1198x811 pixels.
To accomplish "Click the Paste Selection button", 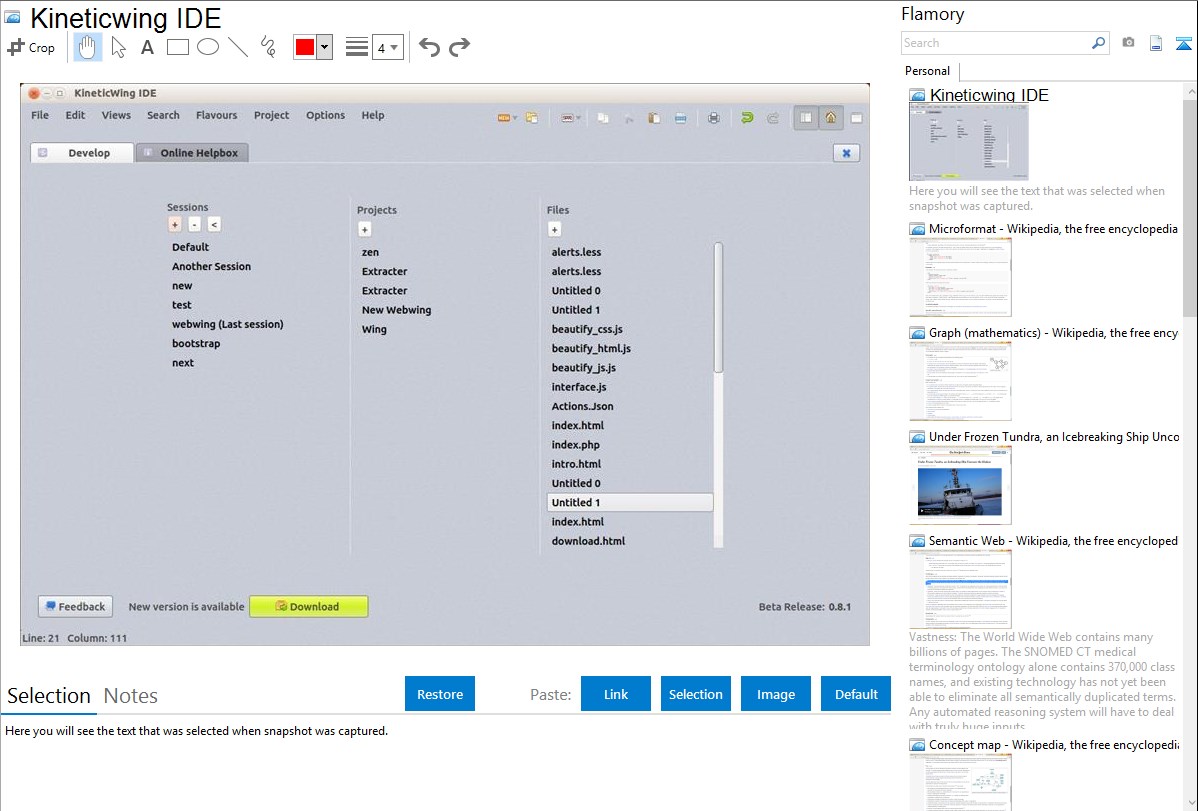I will tap(695, 694).
